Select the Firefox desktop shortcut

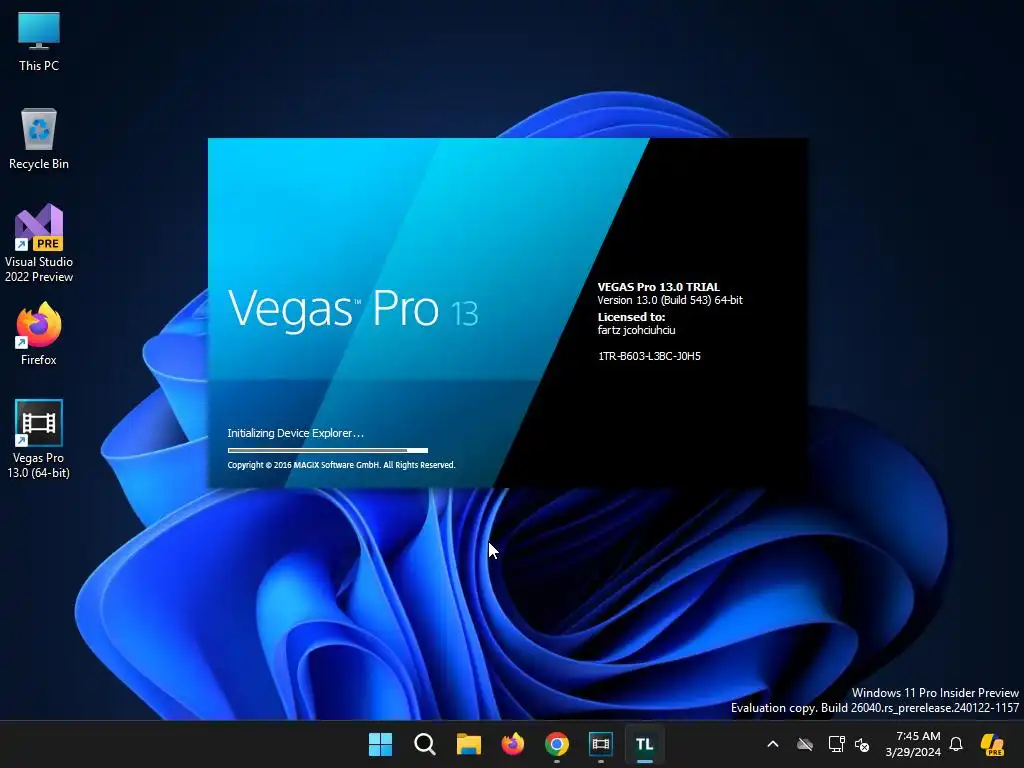click(39, 334)
